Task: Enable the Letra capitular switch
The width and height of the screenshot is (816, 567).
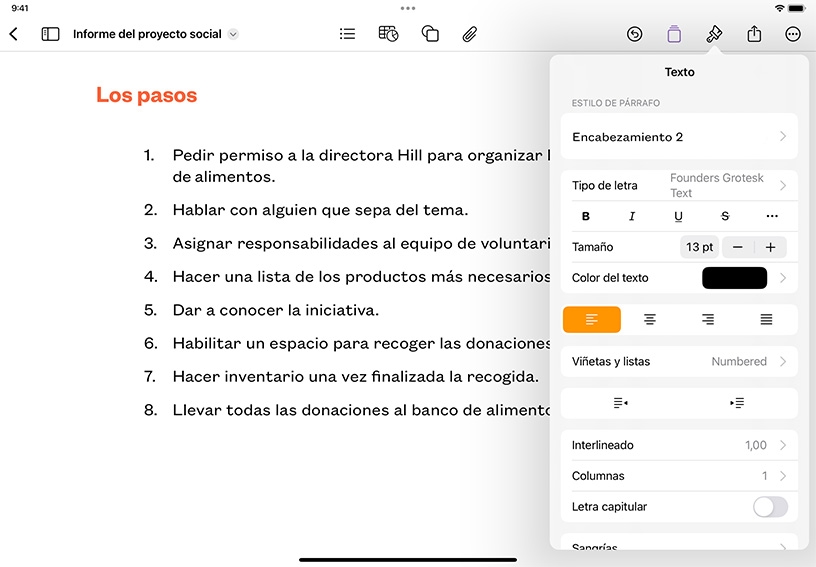Action: 770,507
